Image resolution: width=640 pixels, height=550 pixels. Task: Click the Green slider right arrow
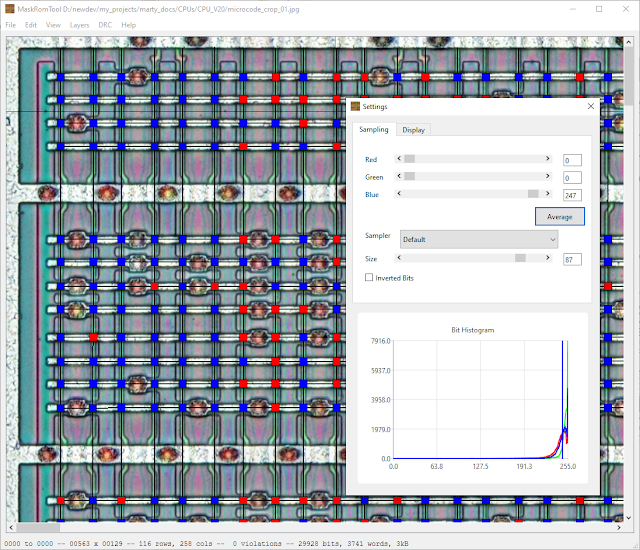tap(548, 176)
